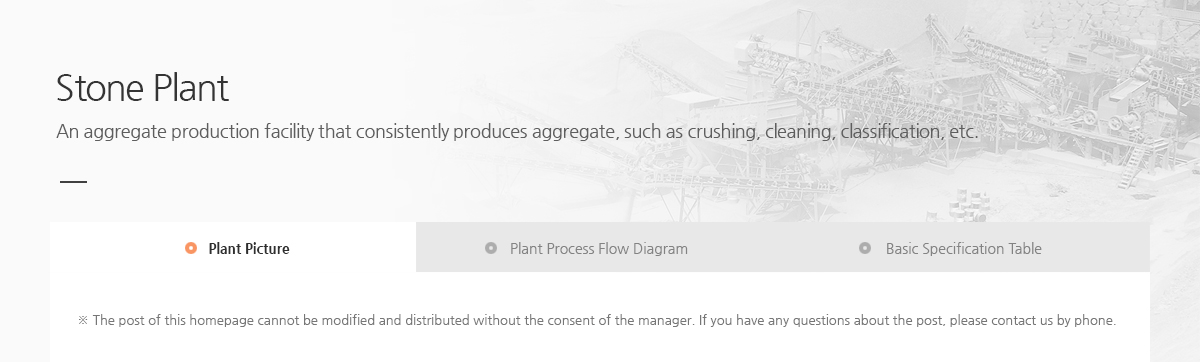Click the short dash divider under description

click(73, 182)
